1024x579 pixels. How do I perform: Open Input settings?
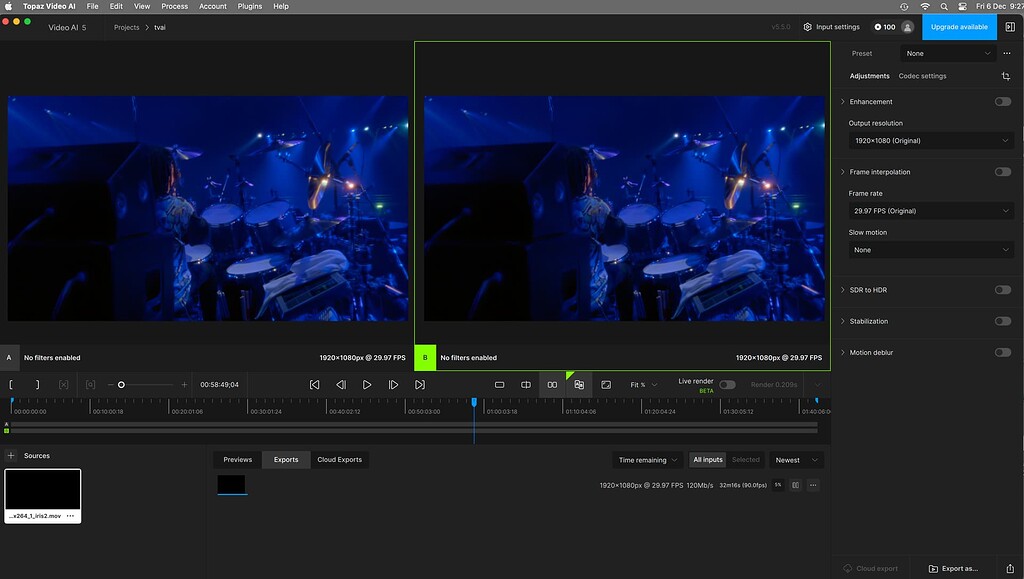[x=831, y=27]
